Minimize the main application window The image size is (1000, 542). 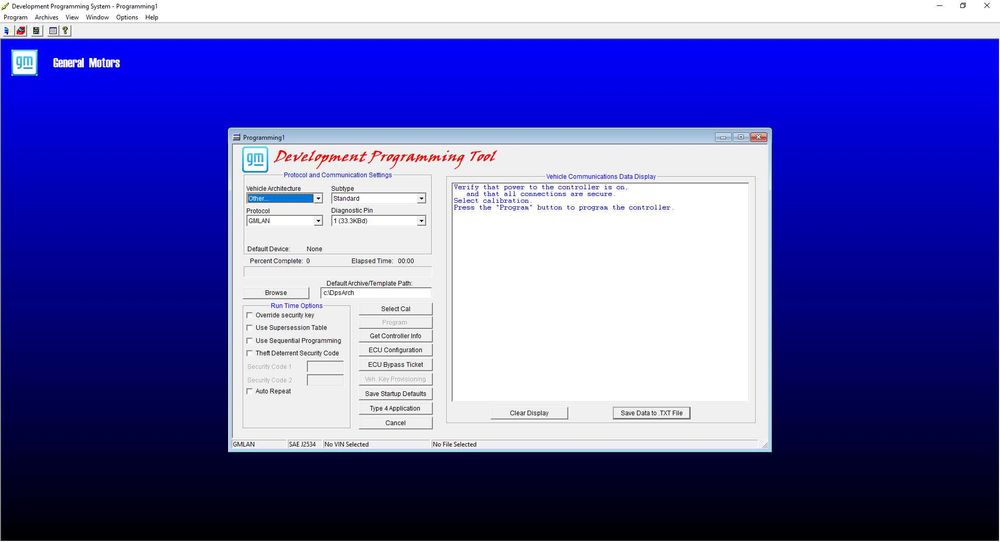click(939, 6)
